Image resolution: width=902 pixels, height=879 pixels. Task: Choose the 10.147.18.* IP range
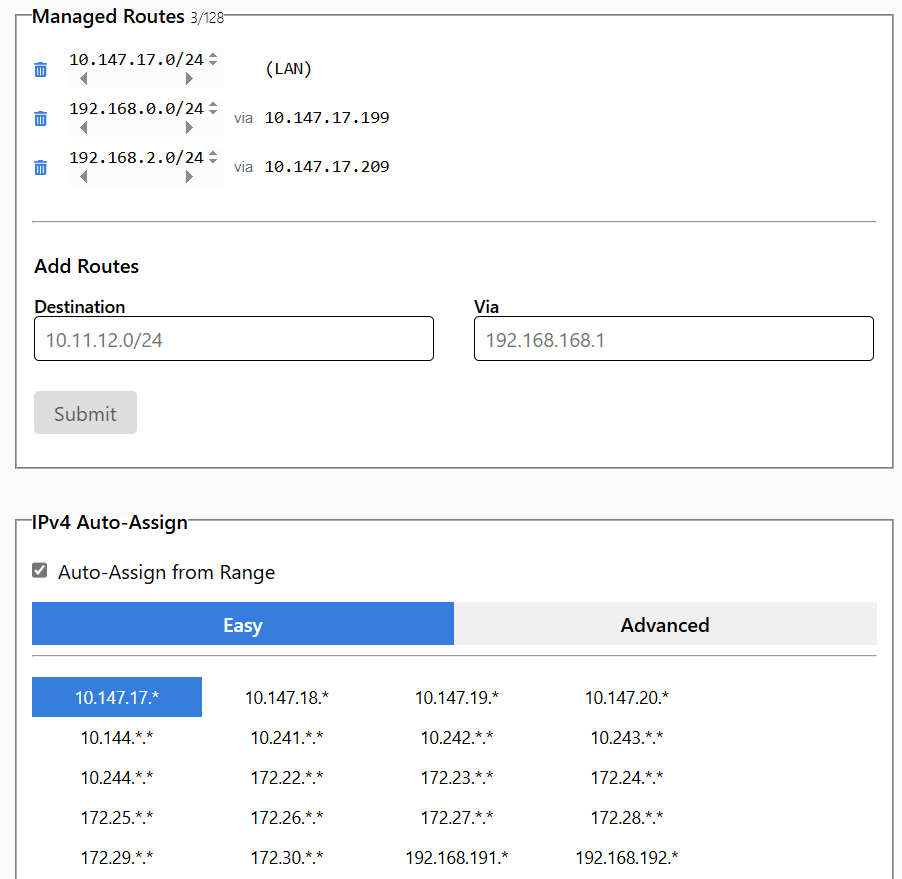pos(287,698)
